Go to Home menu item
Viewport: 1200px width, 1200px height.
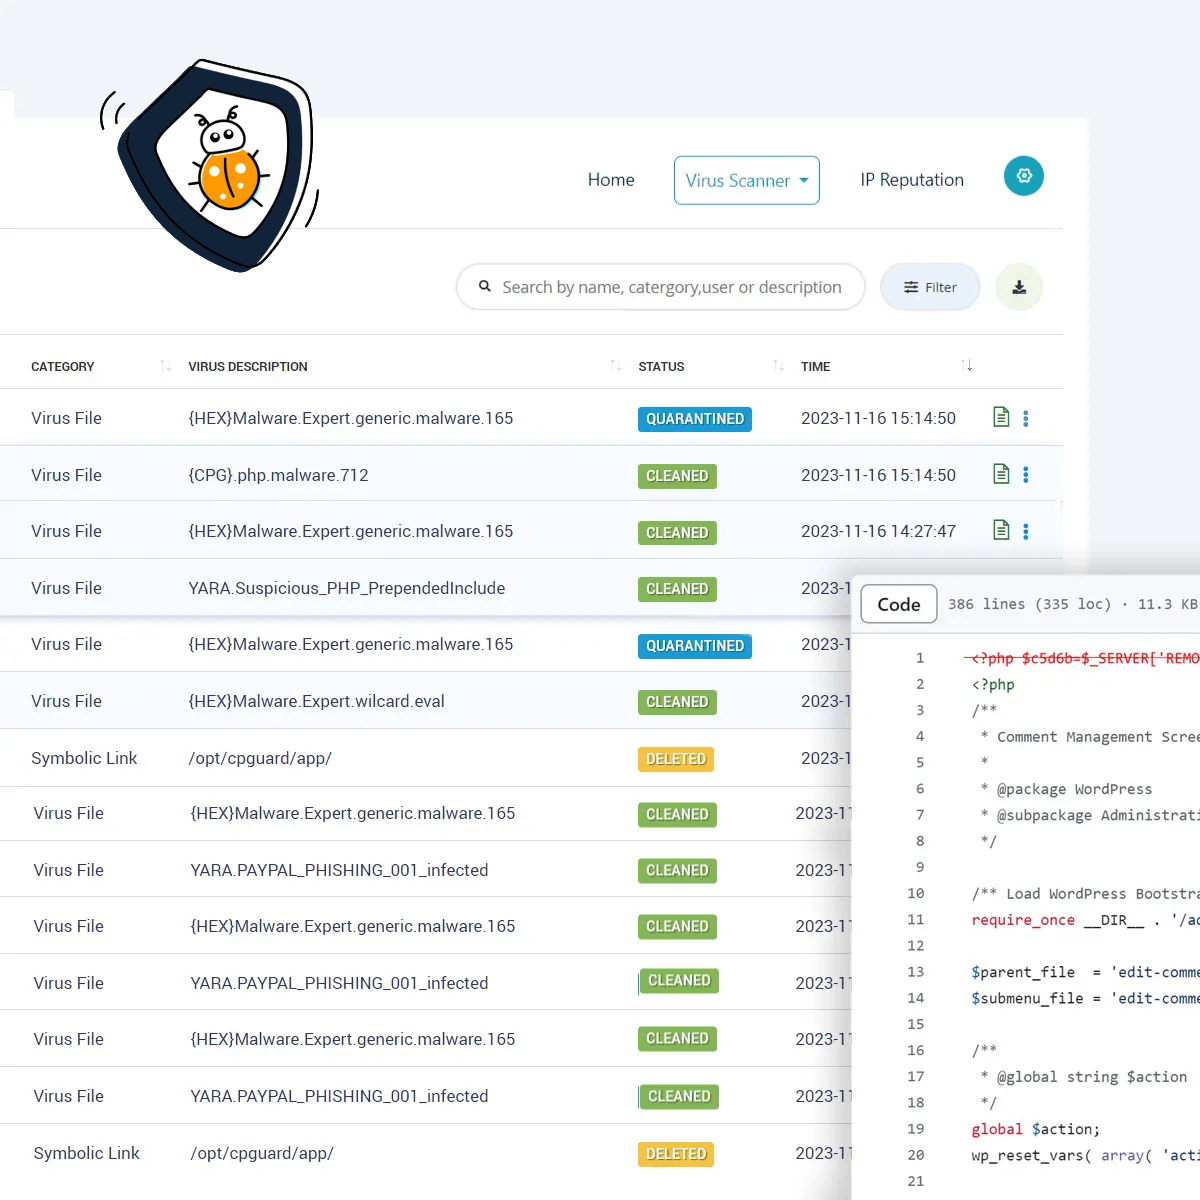click(611, 180)
